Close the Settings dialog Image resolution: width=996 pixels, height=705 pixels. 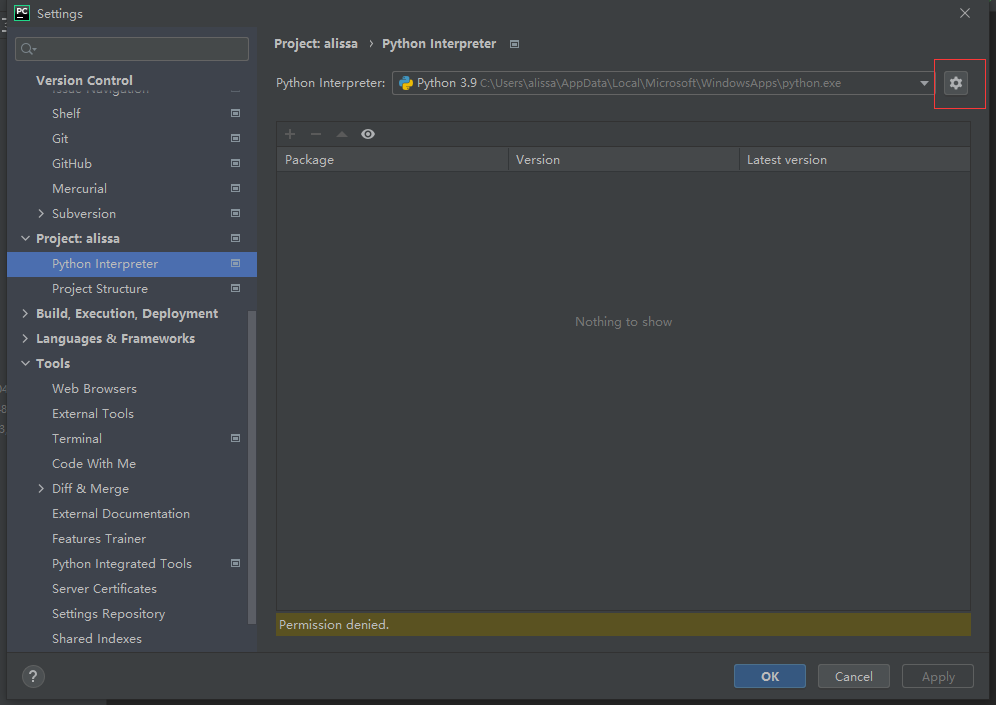click(x=965, y=13)
